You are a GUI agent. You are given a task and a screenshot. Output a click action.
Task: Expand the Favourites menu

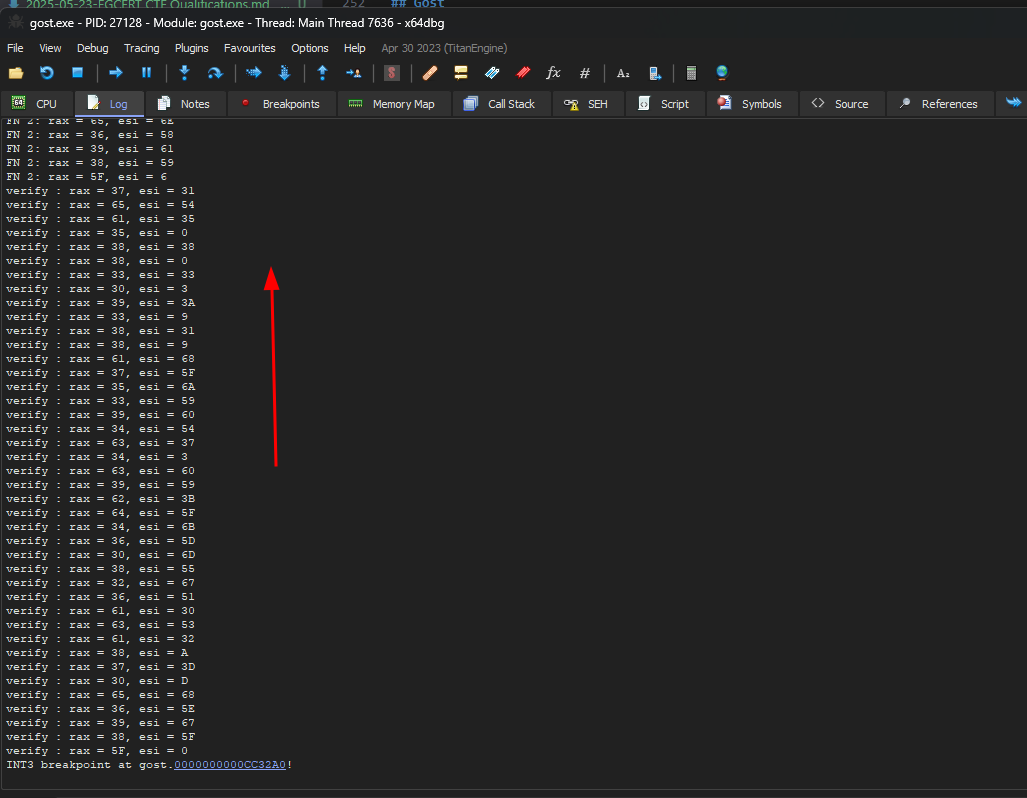(250, 48)
